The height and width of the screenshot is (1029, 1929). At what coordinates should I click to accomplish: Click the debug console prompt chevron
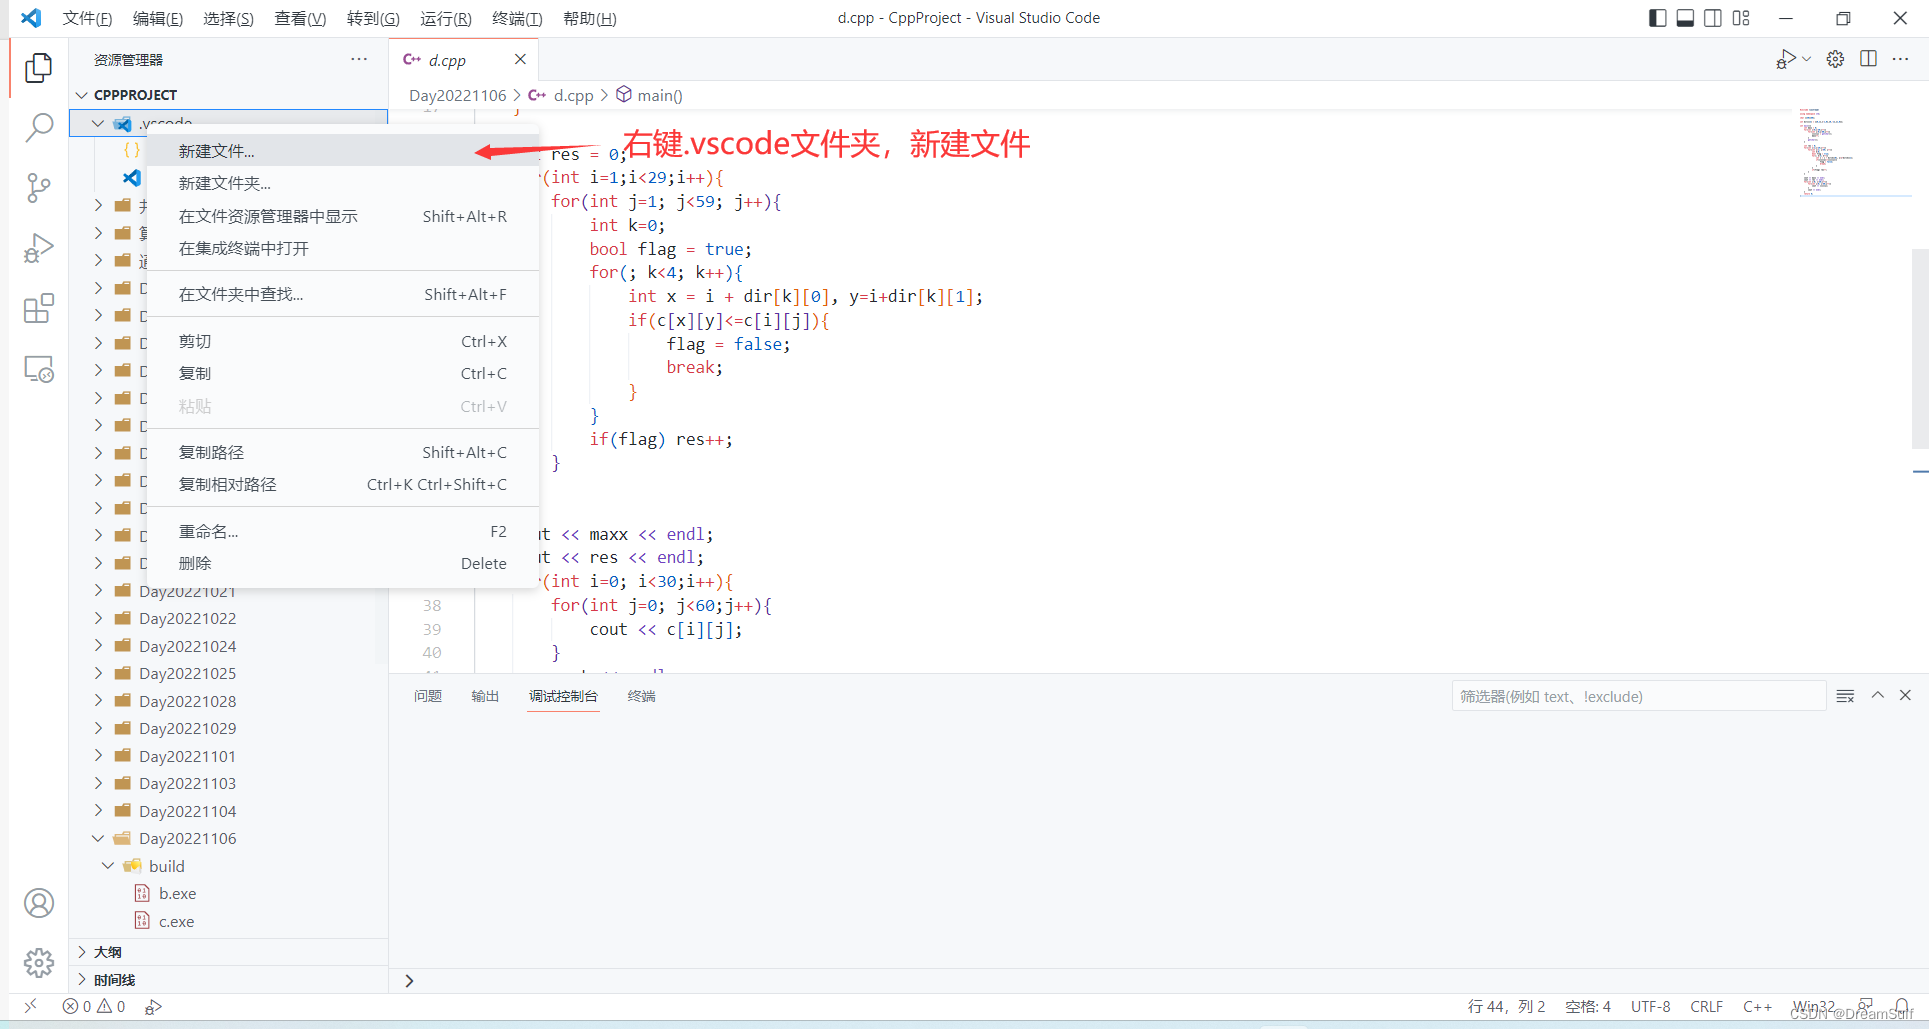[x=409, y=981]
